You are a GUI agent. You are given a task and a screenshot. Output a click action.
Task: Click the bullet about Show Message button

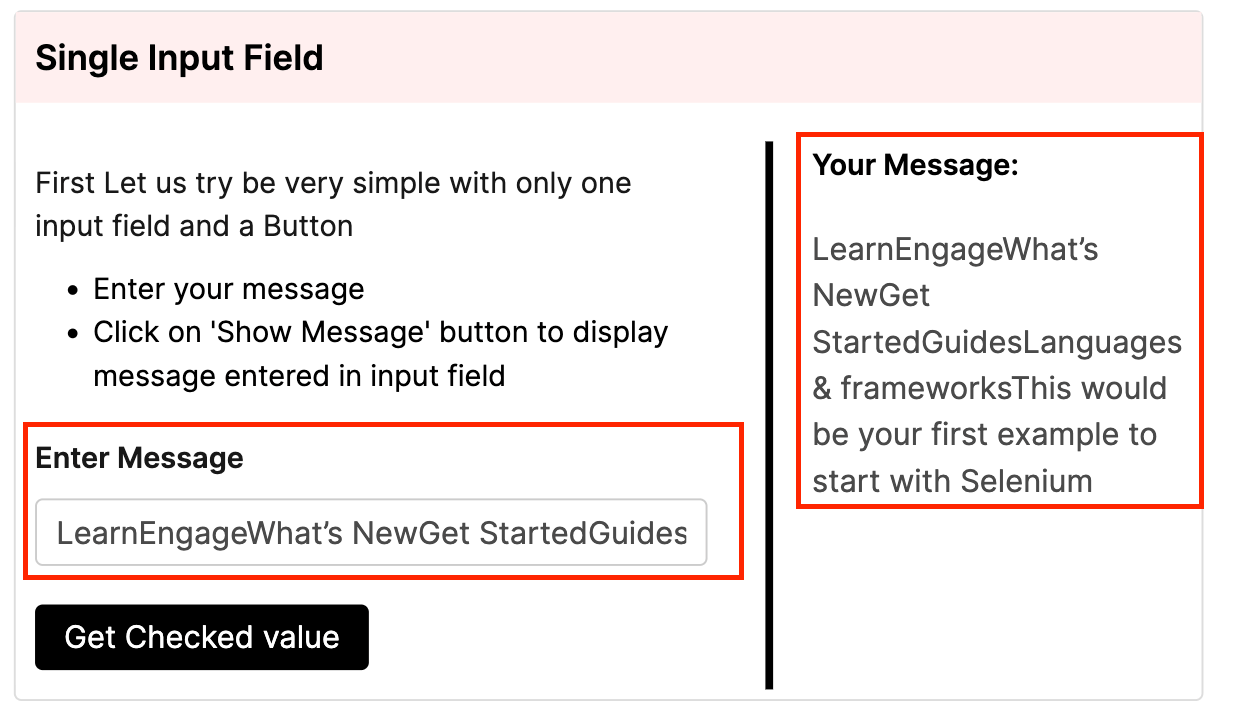380,332
